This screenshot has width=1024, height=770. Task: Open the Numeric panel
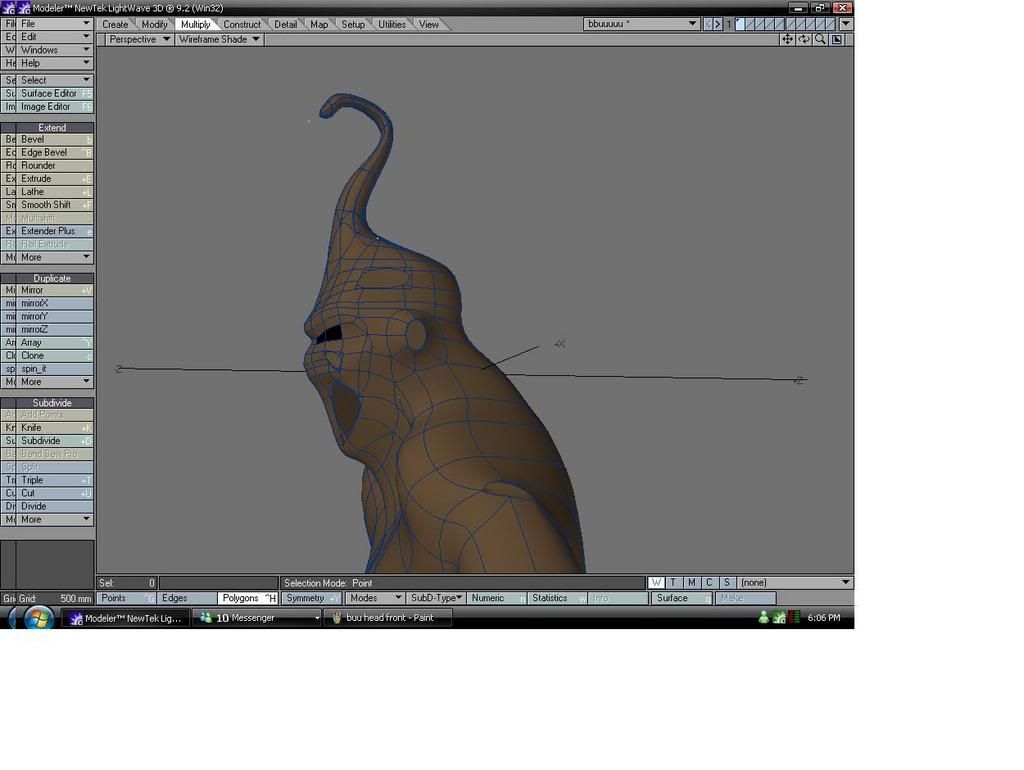(x=497, y=598)
